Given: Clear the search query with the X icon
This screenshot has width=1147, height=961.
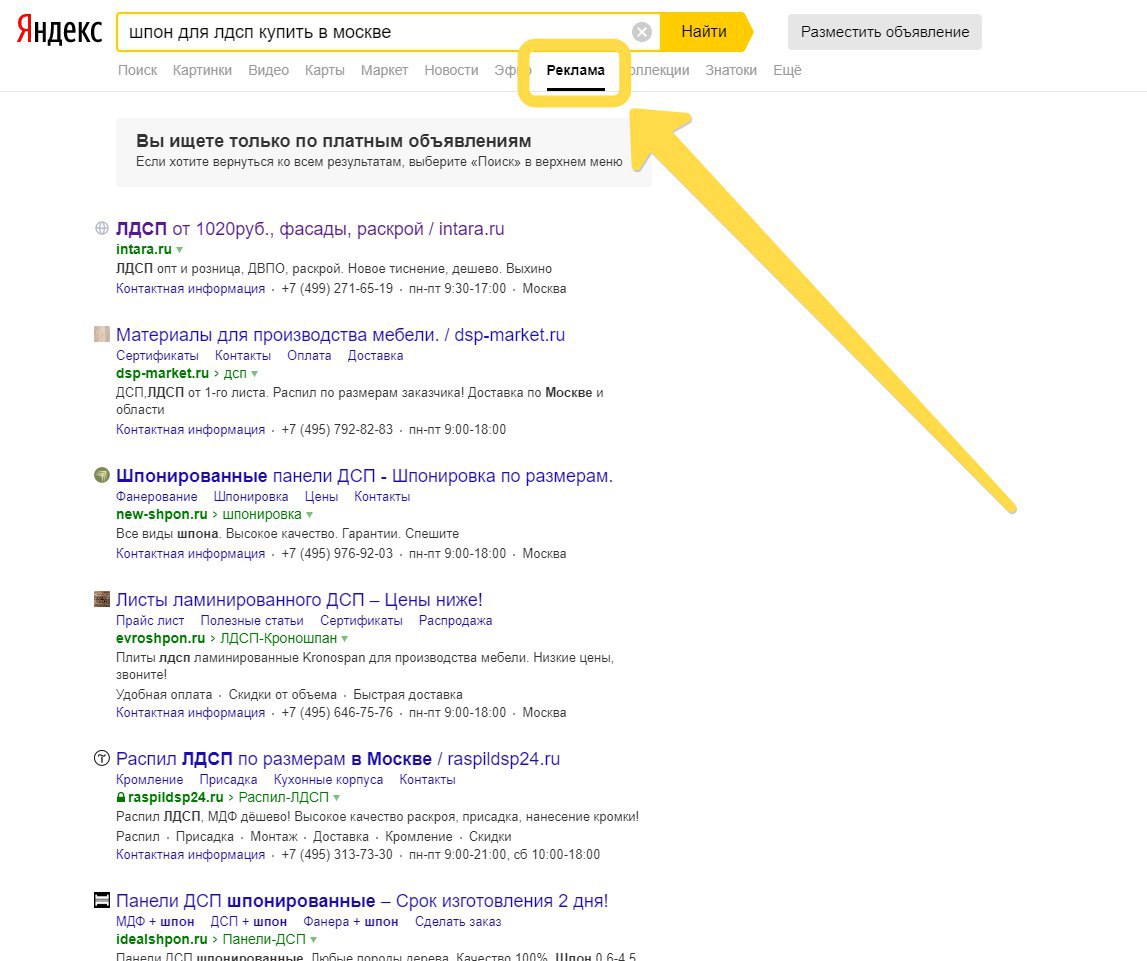Looking at the screenshot, I should tap(642, 31).
